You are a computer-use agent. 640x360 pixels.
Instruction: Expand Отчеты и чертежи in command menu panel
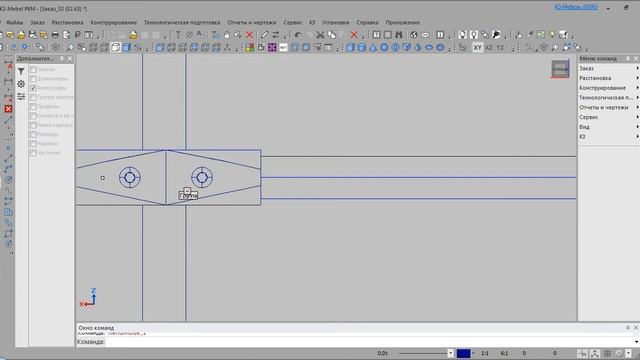point(609,108)
